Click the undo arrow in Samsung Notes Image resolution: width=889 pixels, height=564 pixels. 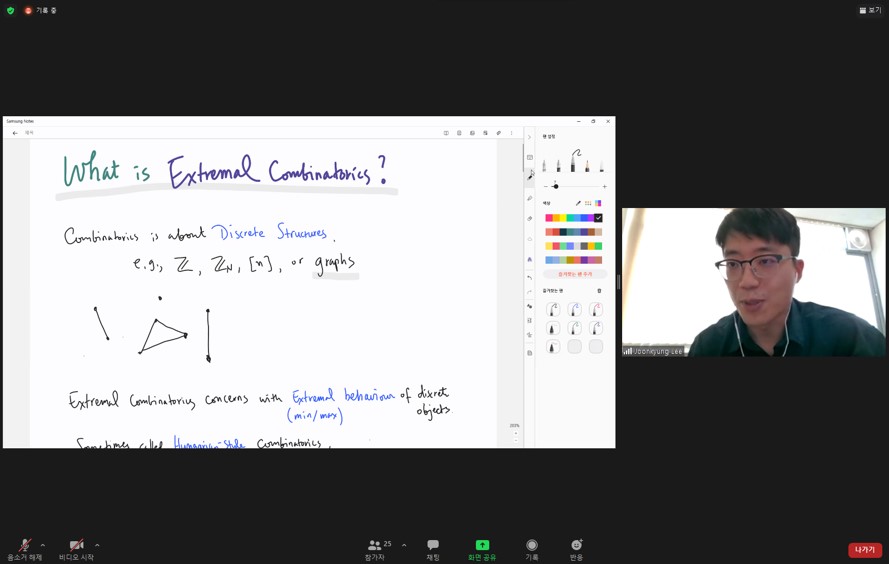click(530, 278)
